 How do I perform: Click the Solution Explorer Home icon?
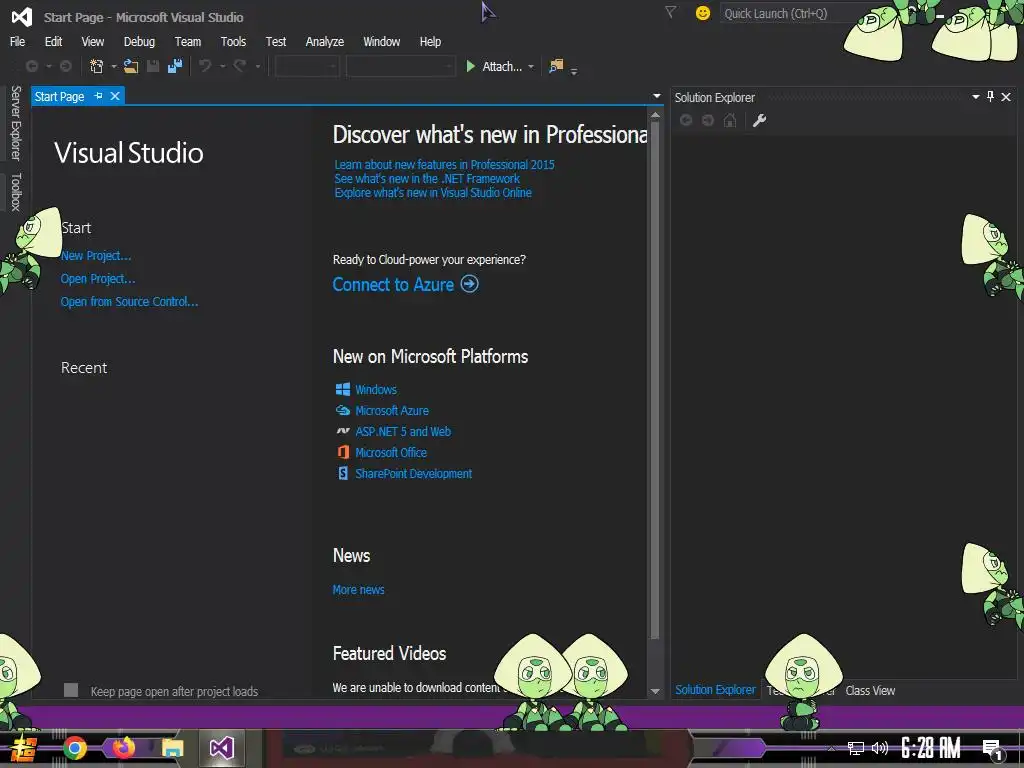point(730,120)
